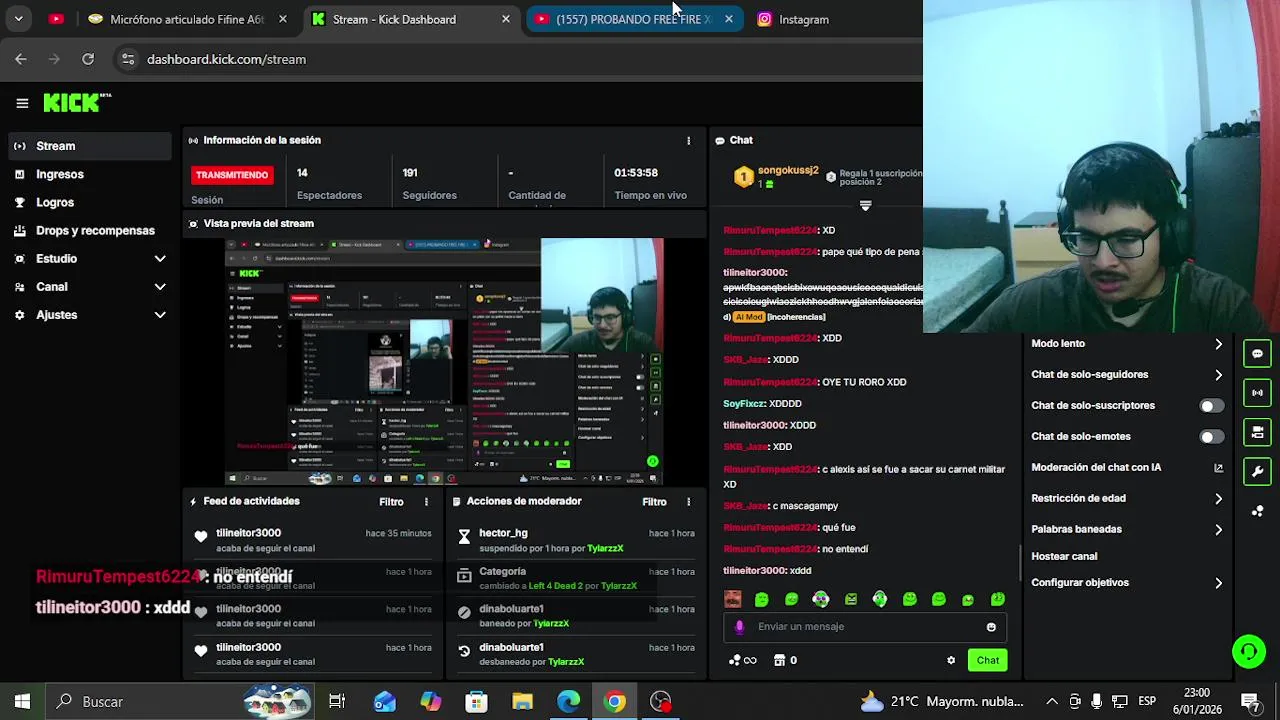Click the broadcast signal icon on right rail
The width and height of the screenshot is (1280, 720).
(x=1257, y=392)
